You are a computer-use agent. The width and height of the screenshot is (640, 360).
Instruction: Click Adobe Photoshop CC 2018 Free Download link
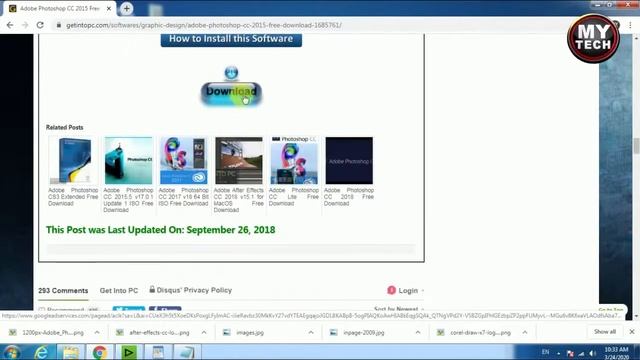pyautogui.click(x=349, y=197)
